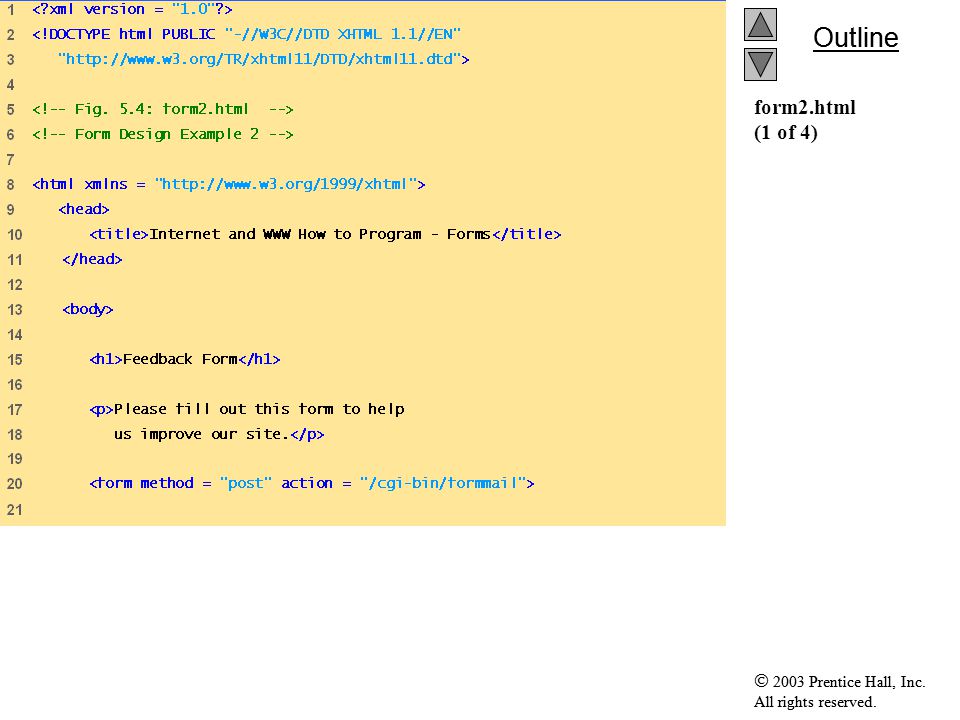
Task: Select the form2.html label text
Action: [x=804, y=107]
